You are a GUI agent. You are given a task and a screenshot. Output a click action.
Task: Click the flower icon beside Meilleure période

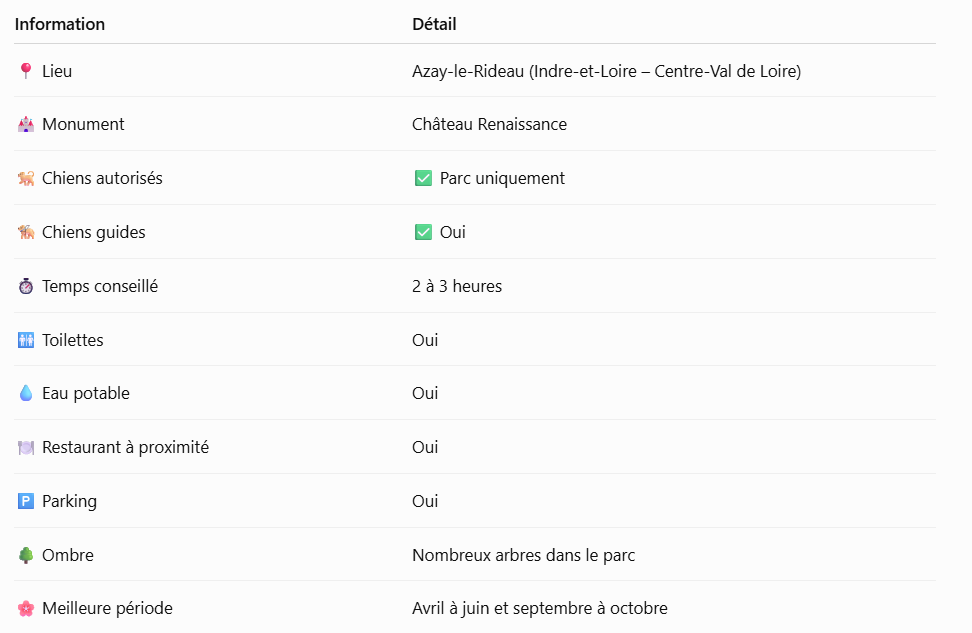coord(26,608)
